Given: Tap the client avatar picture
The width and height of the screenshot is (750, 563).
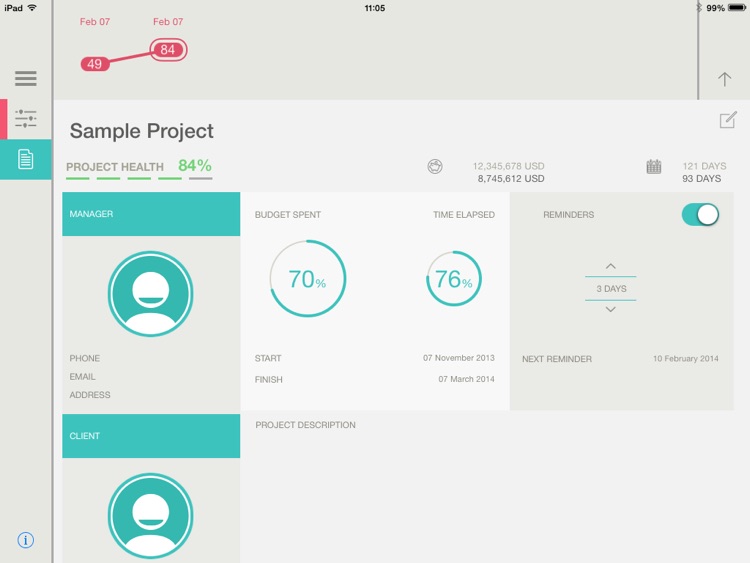Looking at the screenshot, I should coord(151,516).
